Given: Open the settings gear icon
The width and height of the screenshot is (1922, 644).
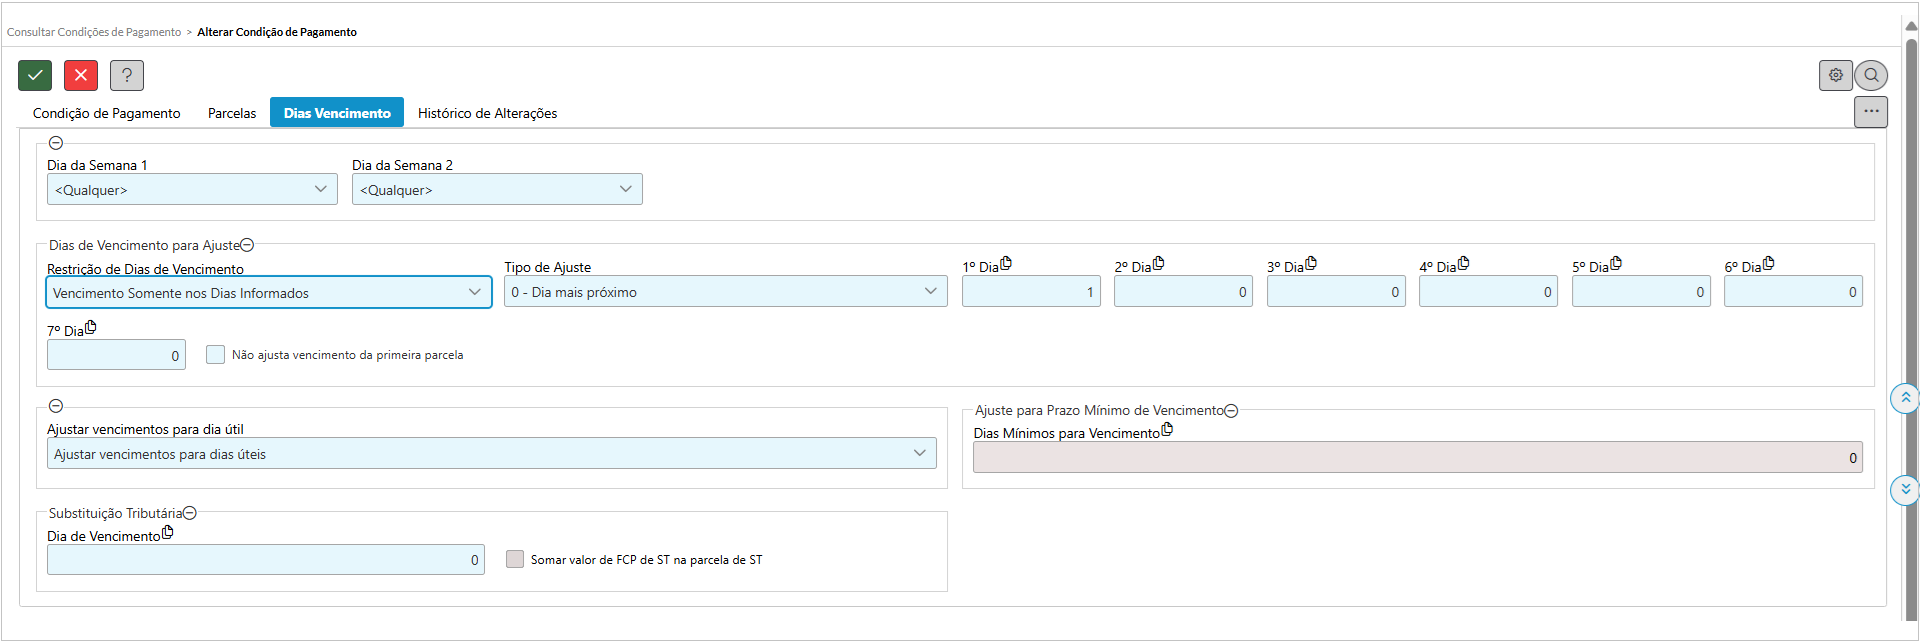Looking at the screenshot, I should pyautogui.click(x=1835, y=75).
